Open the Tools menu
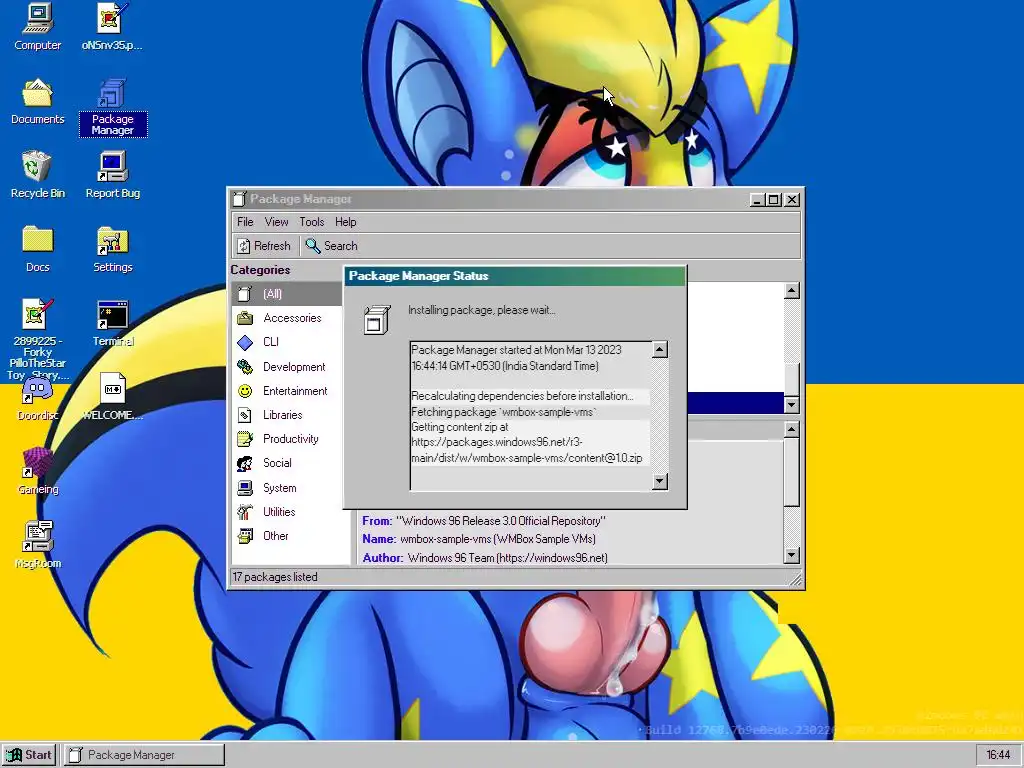Screen dimensions: 1024x768 312,222
